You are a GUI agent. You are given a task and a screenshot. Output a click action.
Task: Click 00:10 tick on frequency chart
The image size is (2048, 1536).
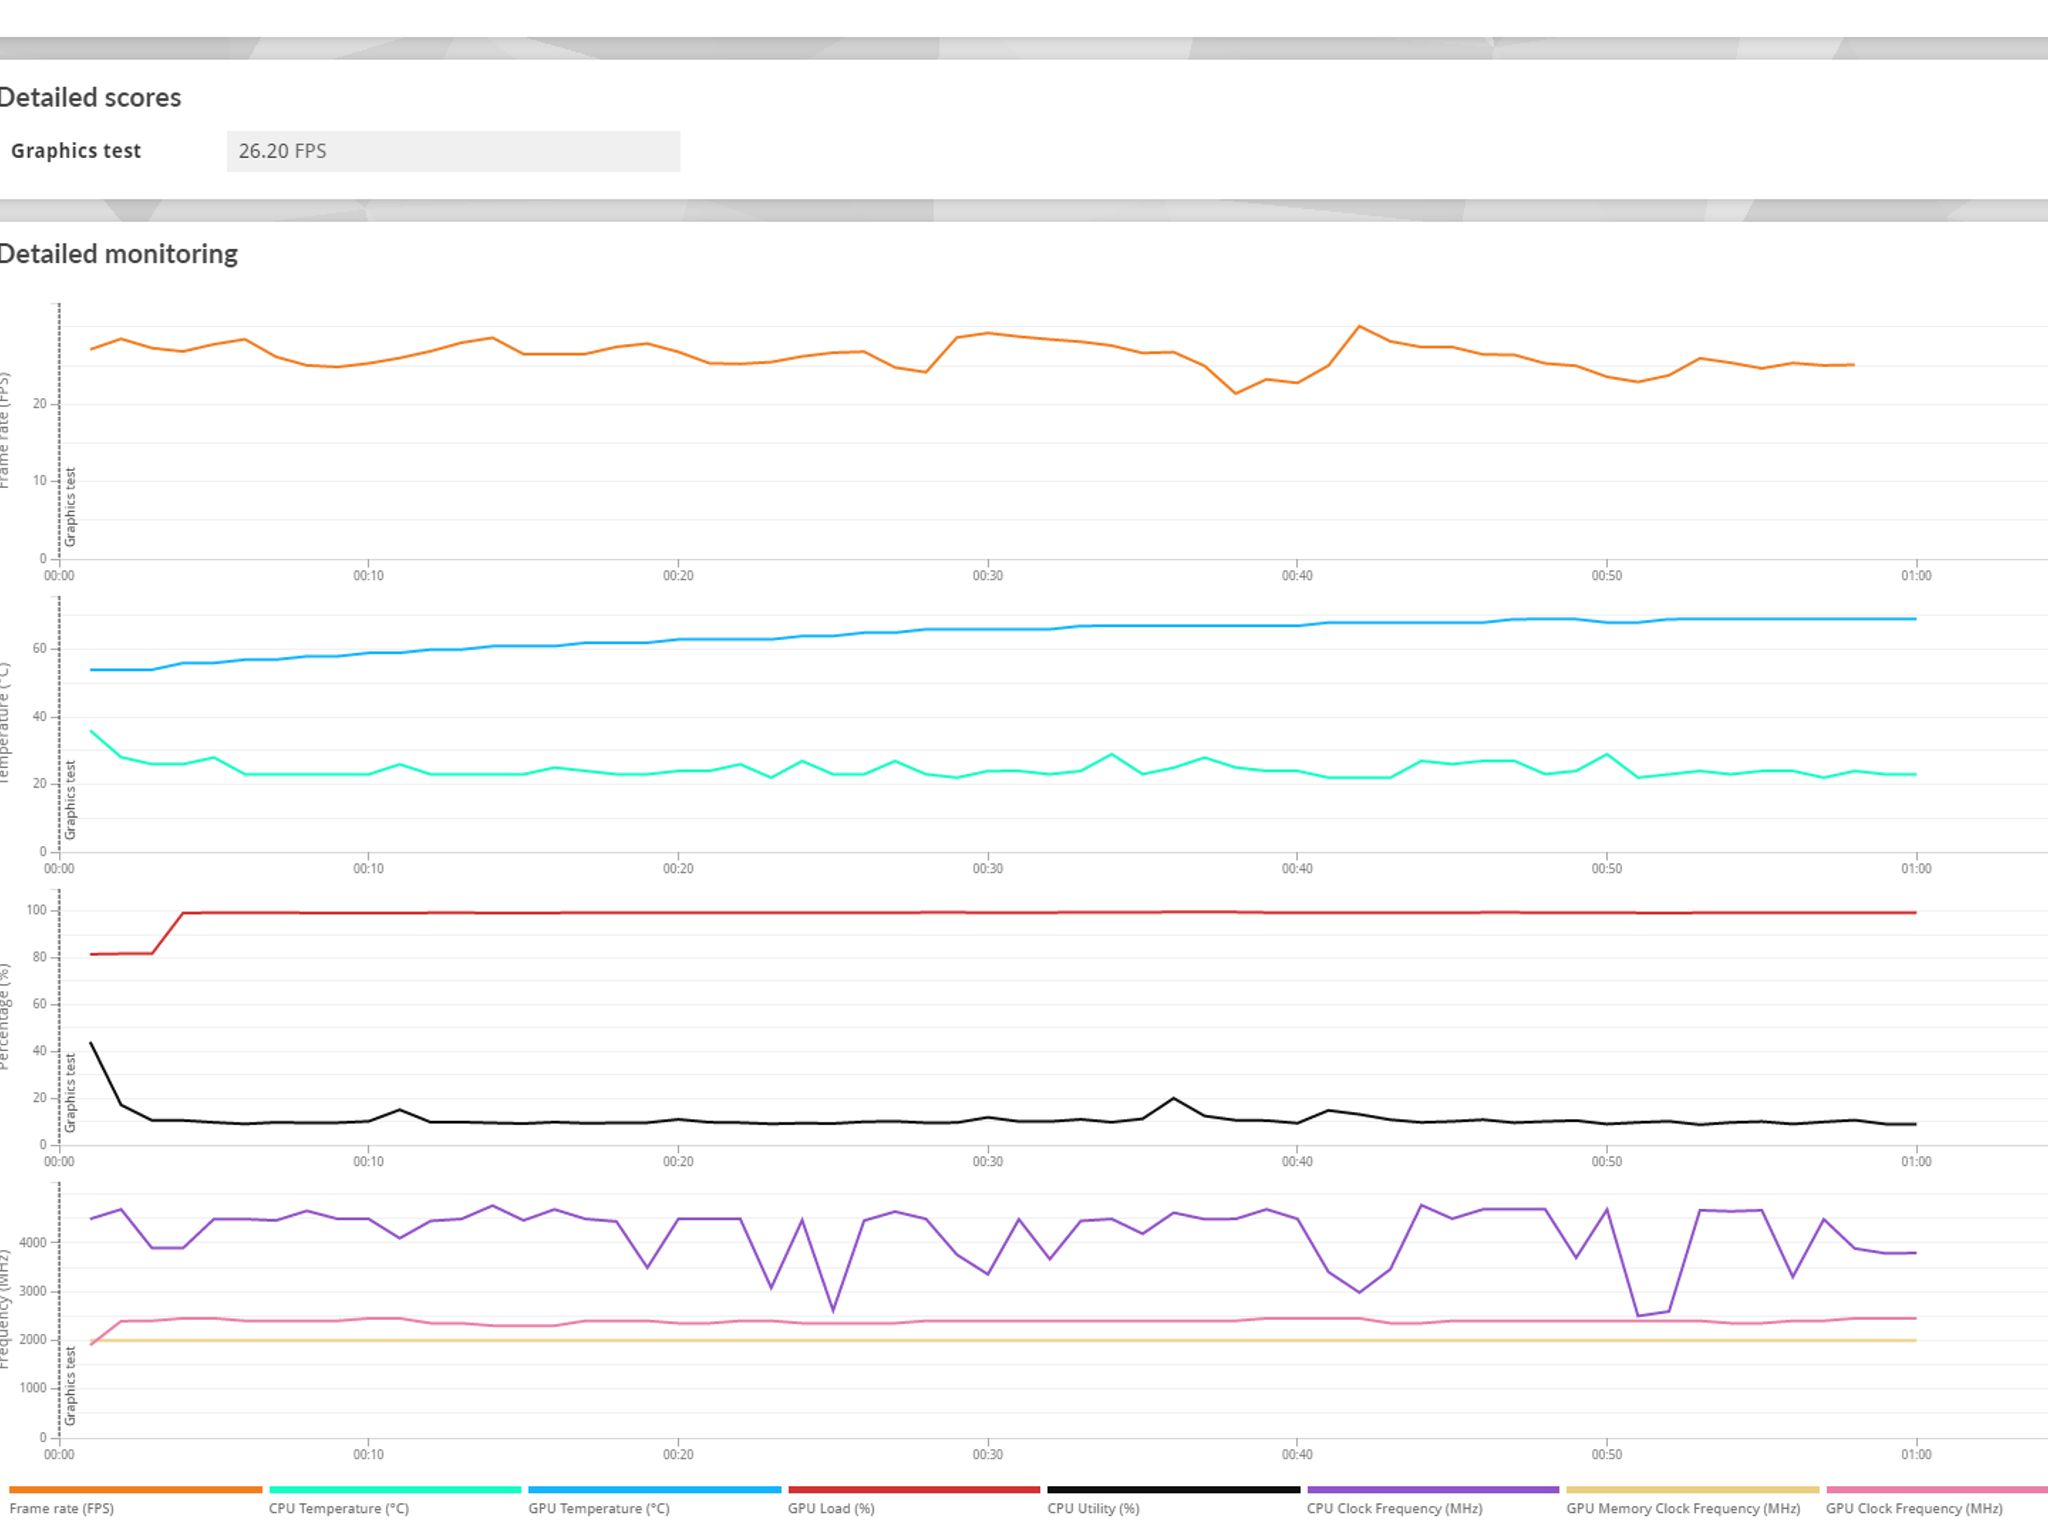pos(368,1454)
